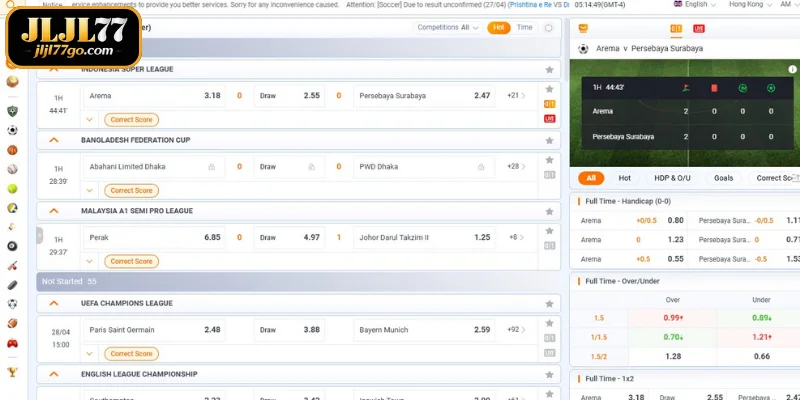The image size is (800, 400).
Task: Select the basketball sport icon in sidebar
Action: point(12,150)
